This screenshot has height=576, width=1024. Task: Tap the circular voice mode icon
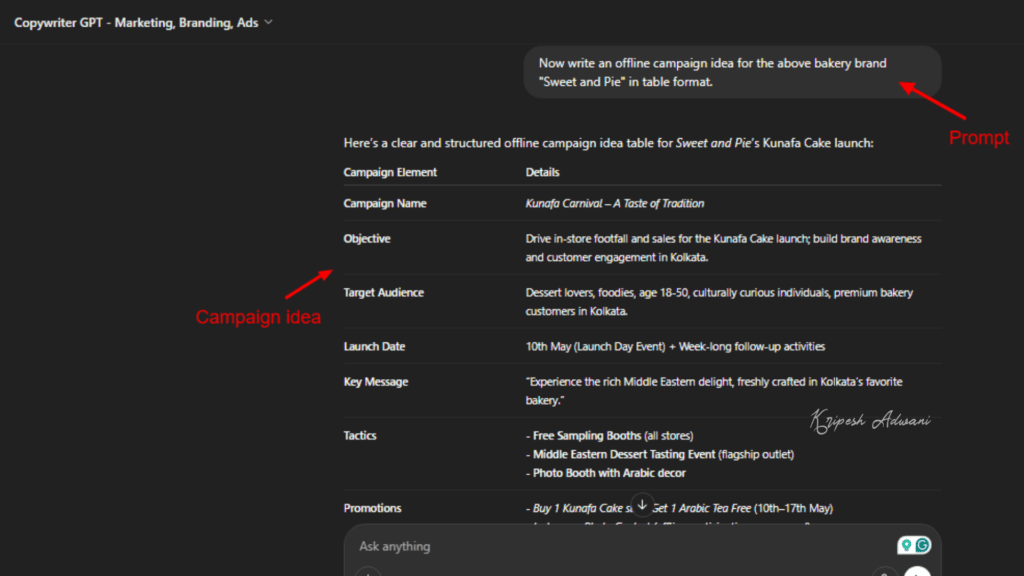pyautogui.click(x=917, y=572)
